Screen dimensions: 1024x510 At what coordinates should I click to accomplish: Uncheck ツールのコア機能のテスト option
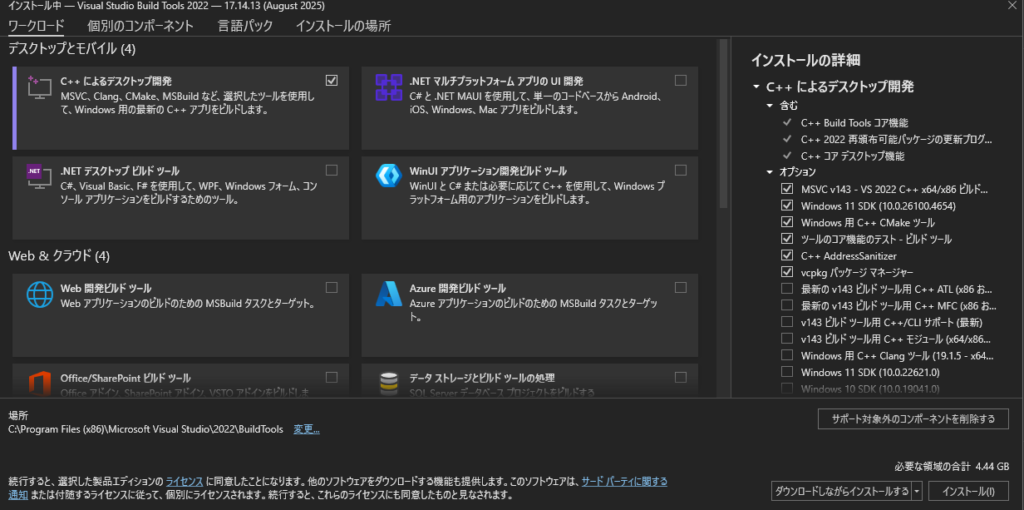pyautogui.click(x=787, y=239)
